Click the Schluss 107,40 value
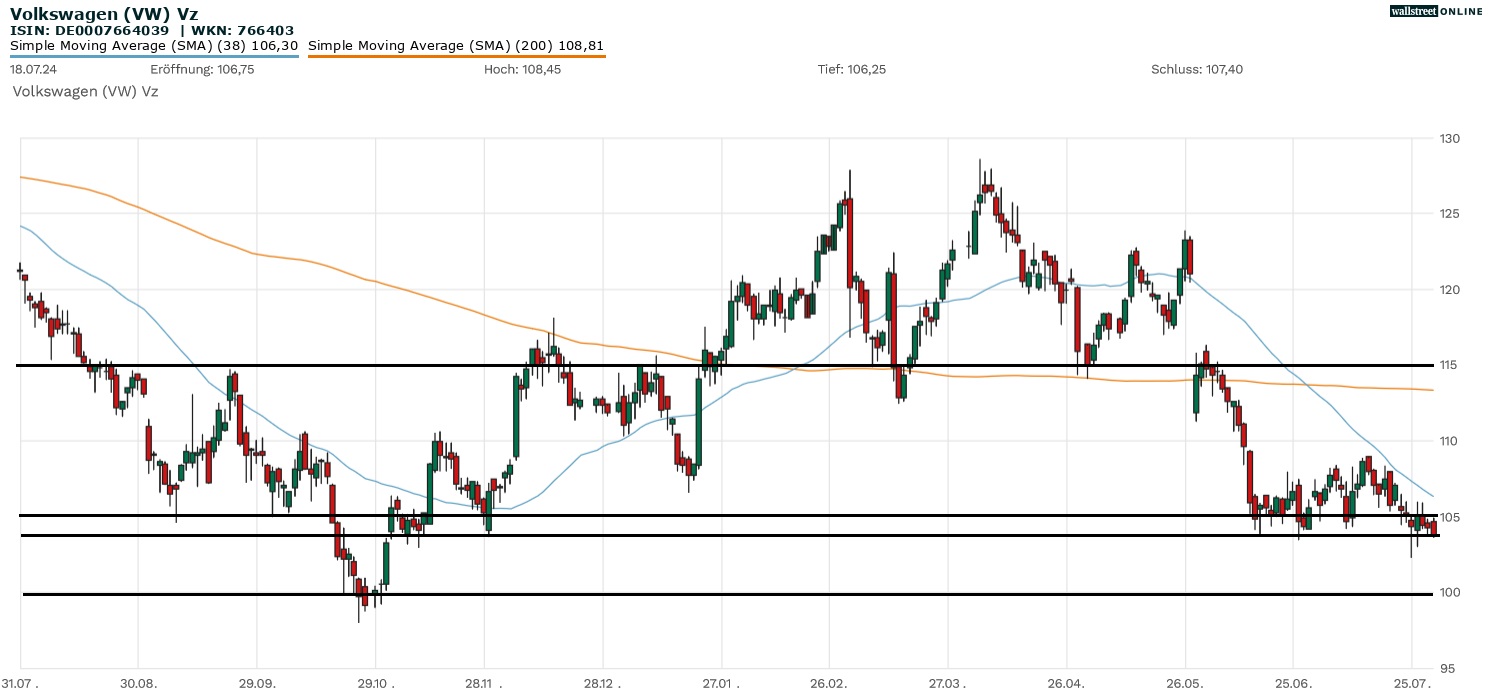Screen dimensions: 1490x689 pos(1196,70)
